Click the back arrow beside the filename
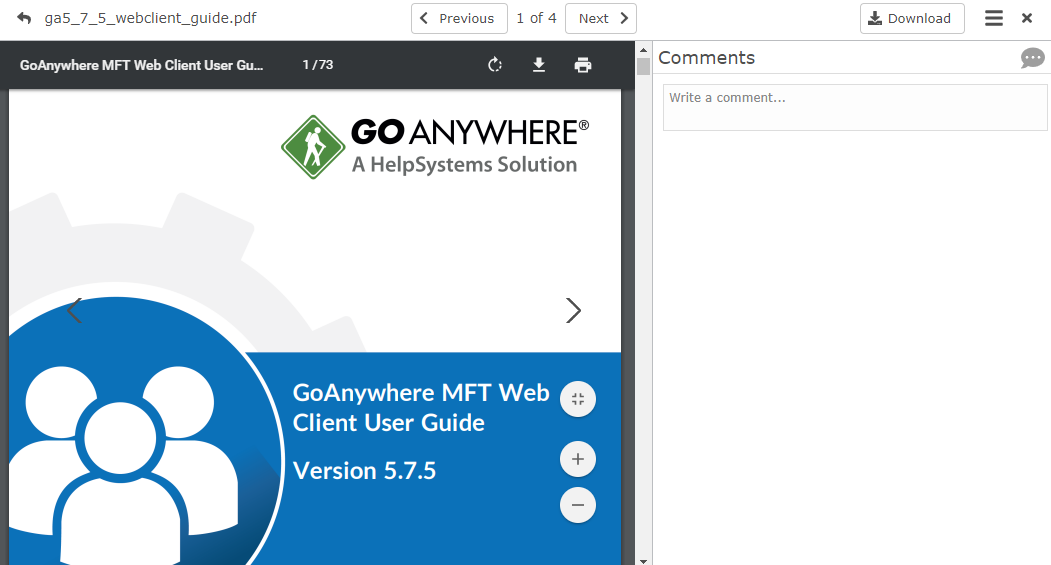 tap(24, 18)
